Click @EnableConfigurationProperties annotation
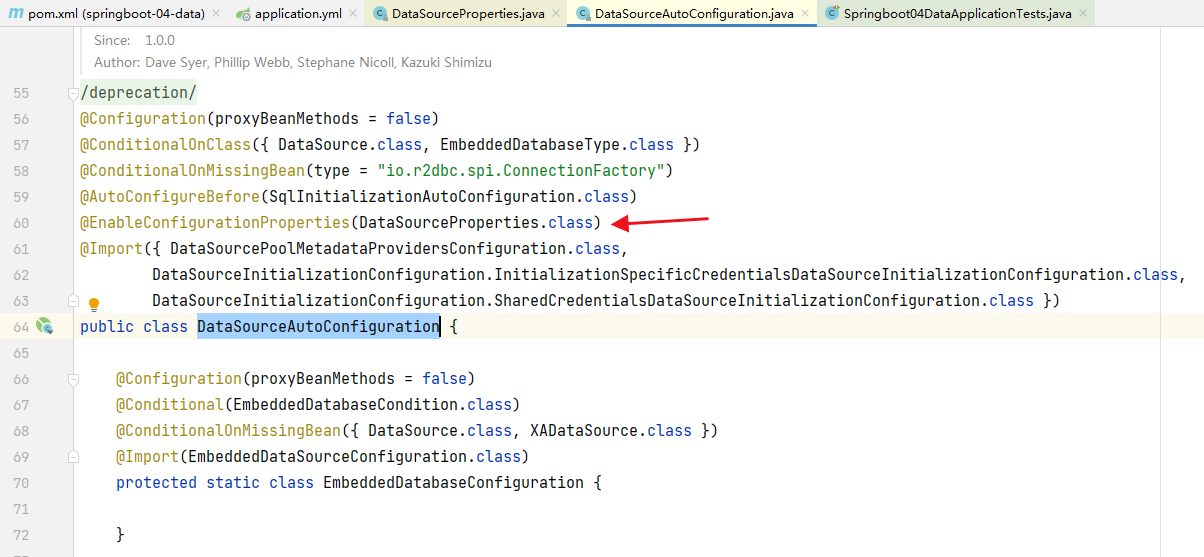 point(215,223)
